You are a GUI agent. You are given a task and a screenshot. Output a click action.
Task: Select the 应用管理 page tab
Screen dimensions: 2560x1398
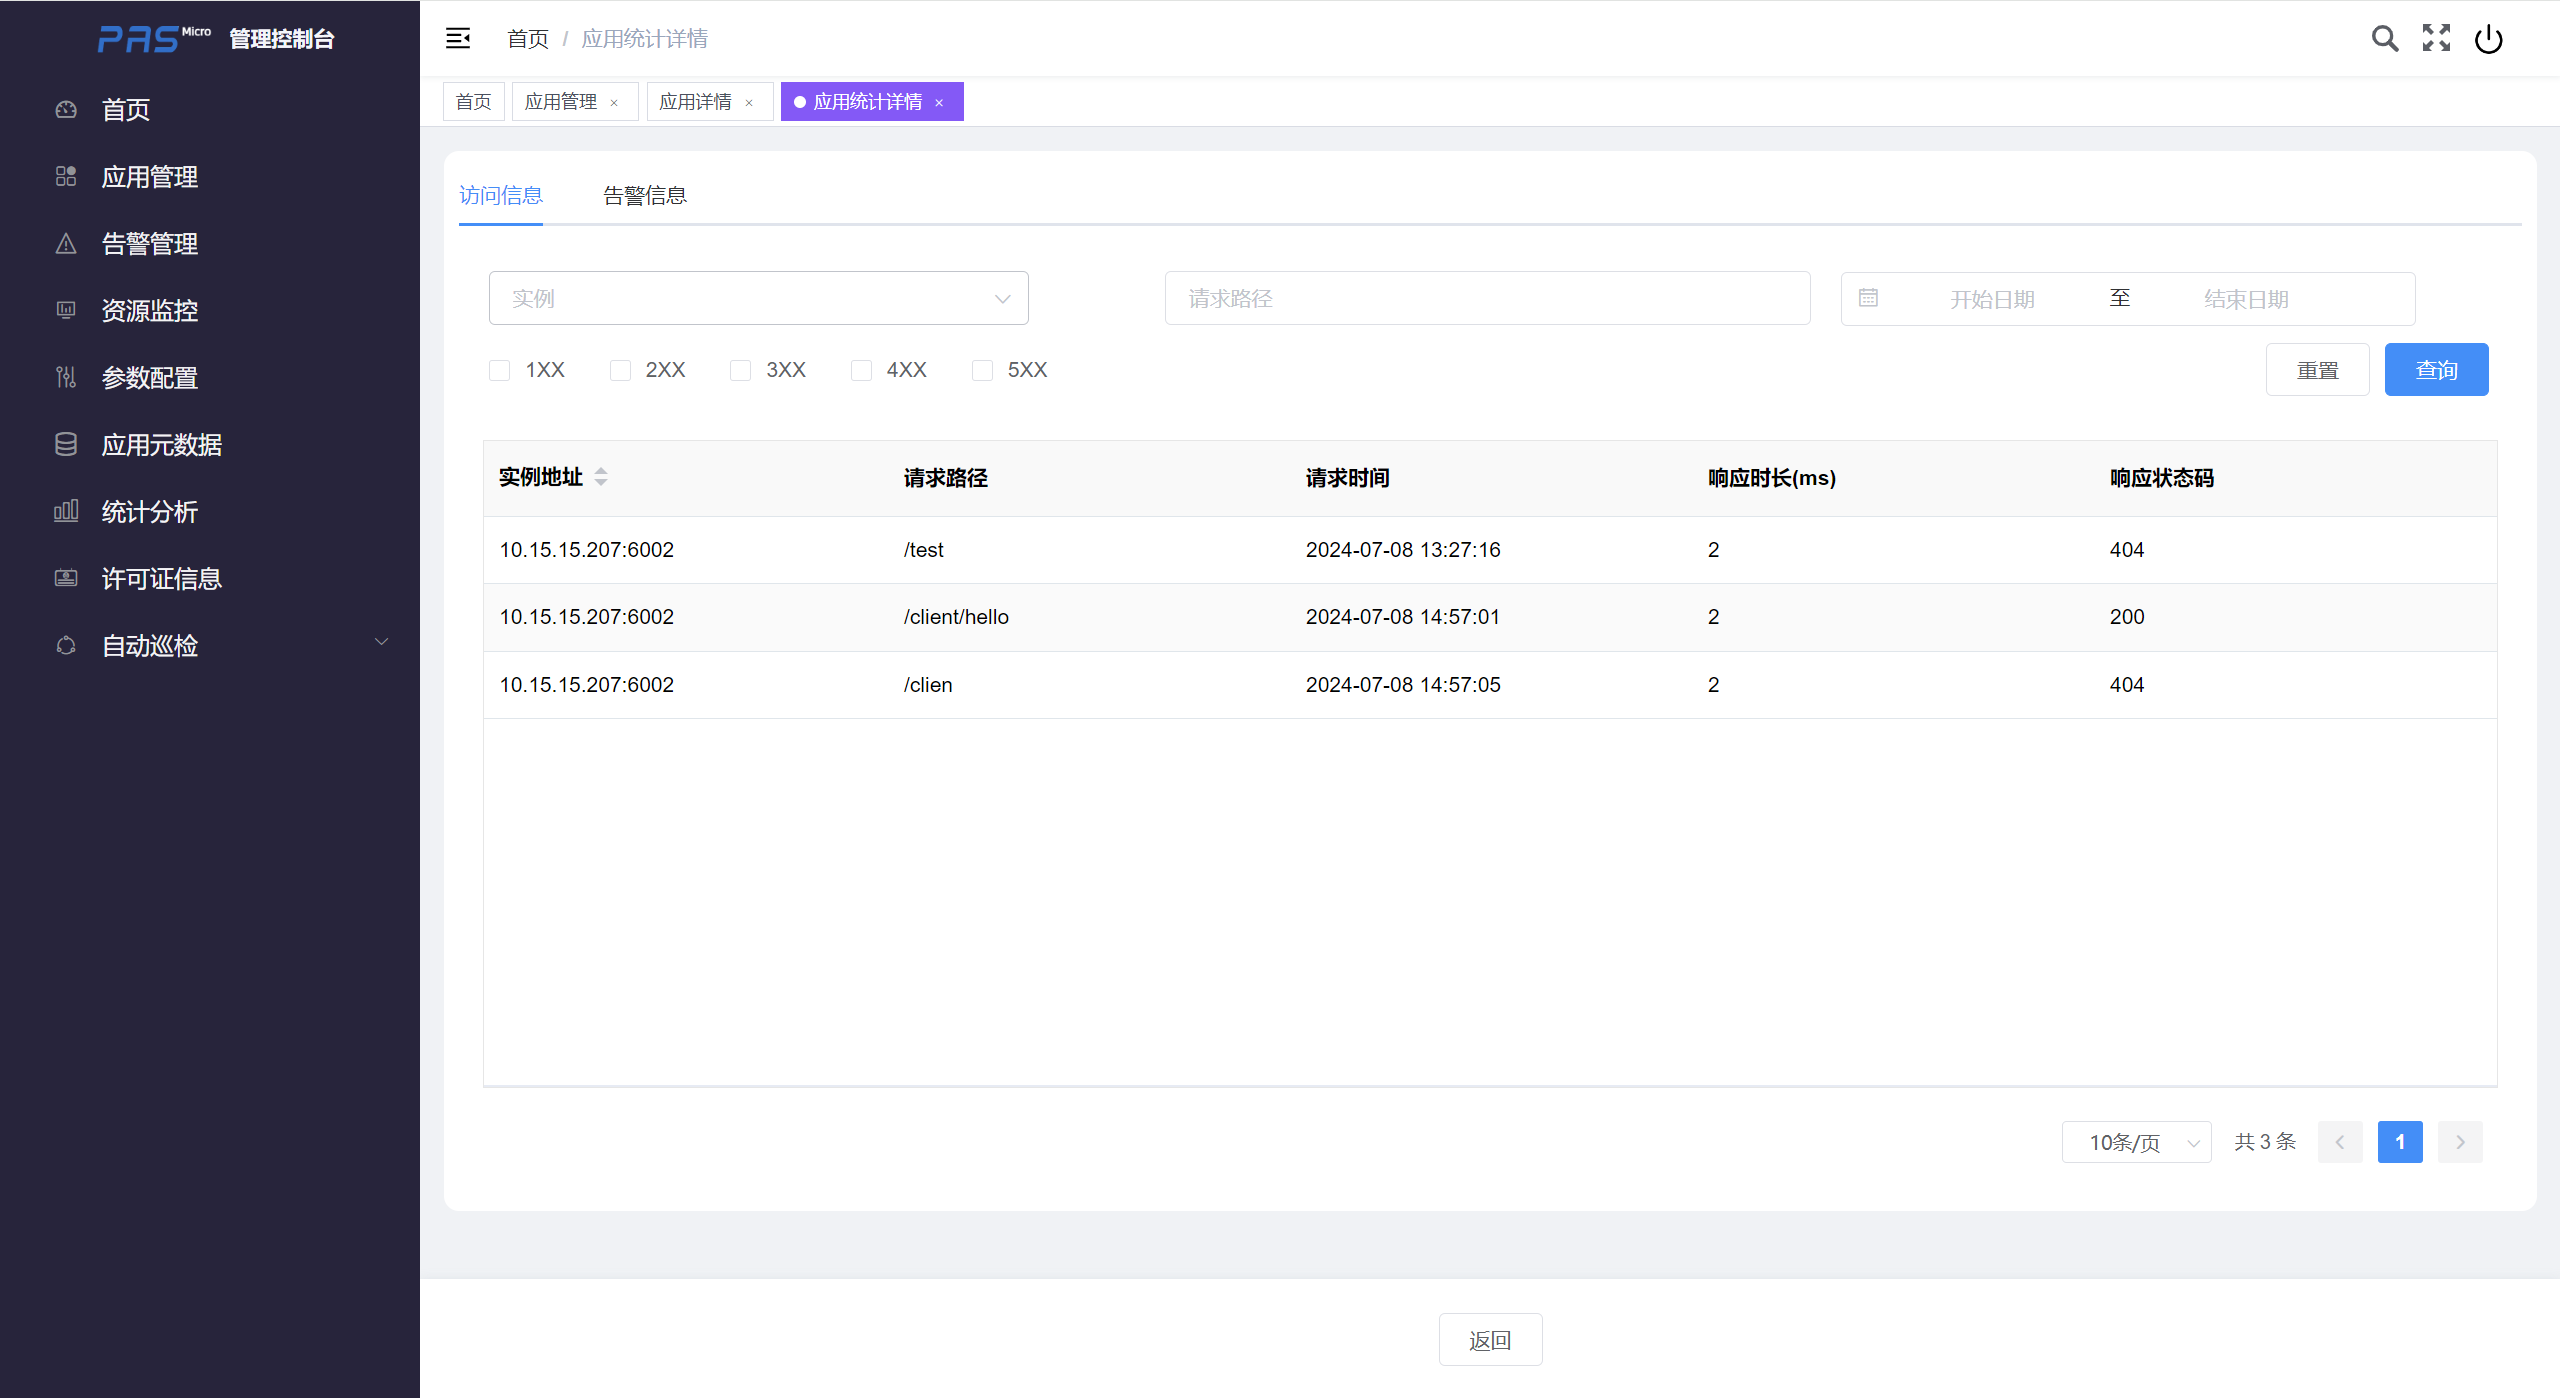pyautogui.click(x=560, y=102)
